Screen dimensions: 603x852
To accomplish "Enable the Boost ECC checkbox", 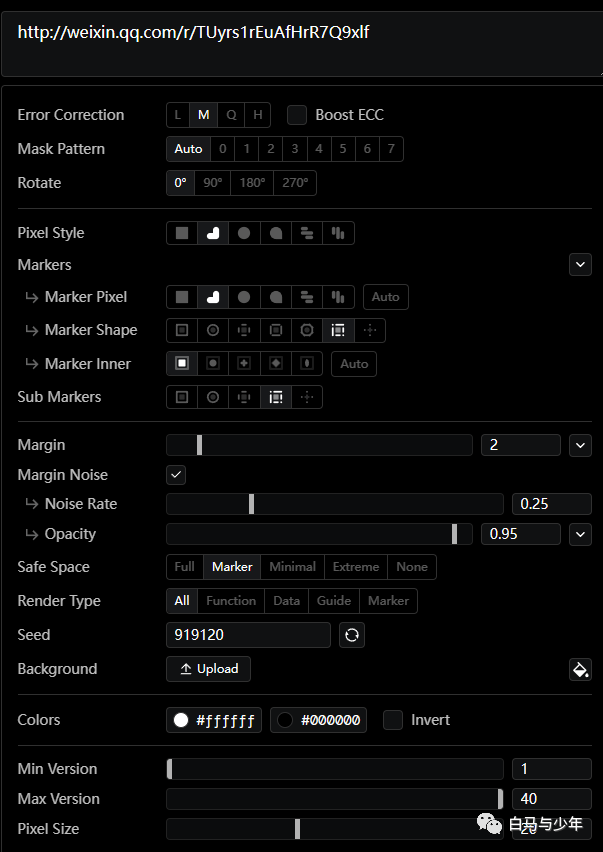I will point(297,115).
